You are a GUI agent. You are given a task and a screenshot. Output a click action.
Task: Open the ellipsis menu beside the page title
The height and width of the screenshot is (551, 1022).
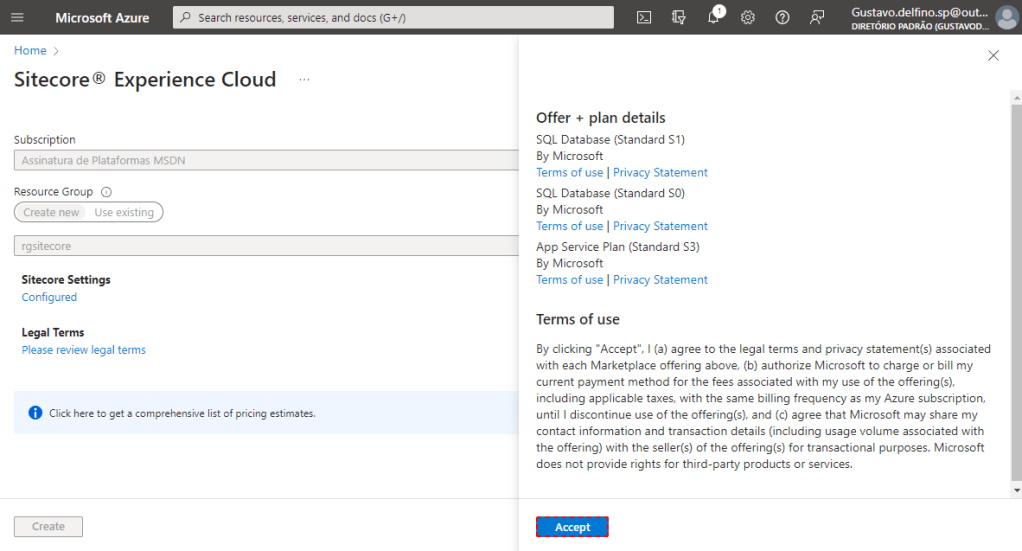304,80
